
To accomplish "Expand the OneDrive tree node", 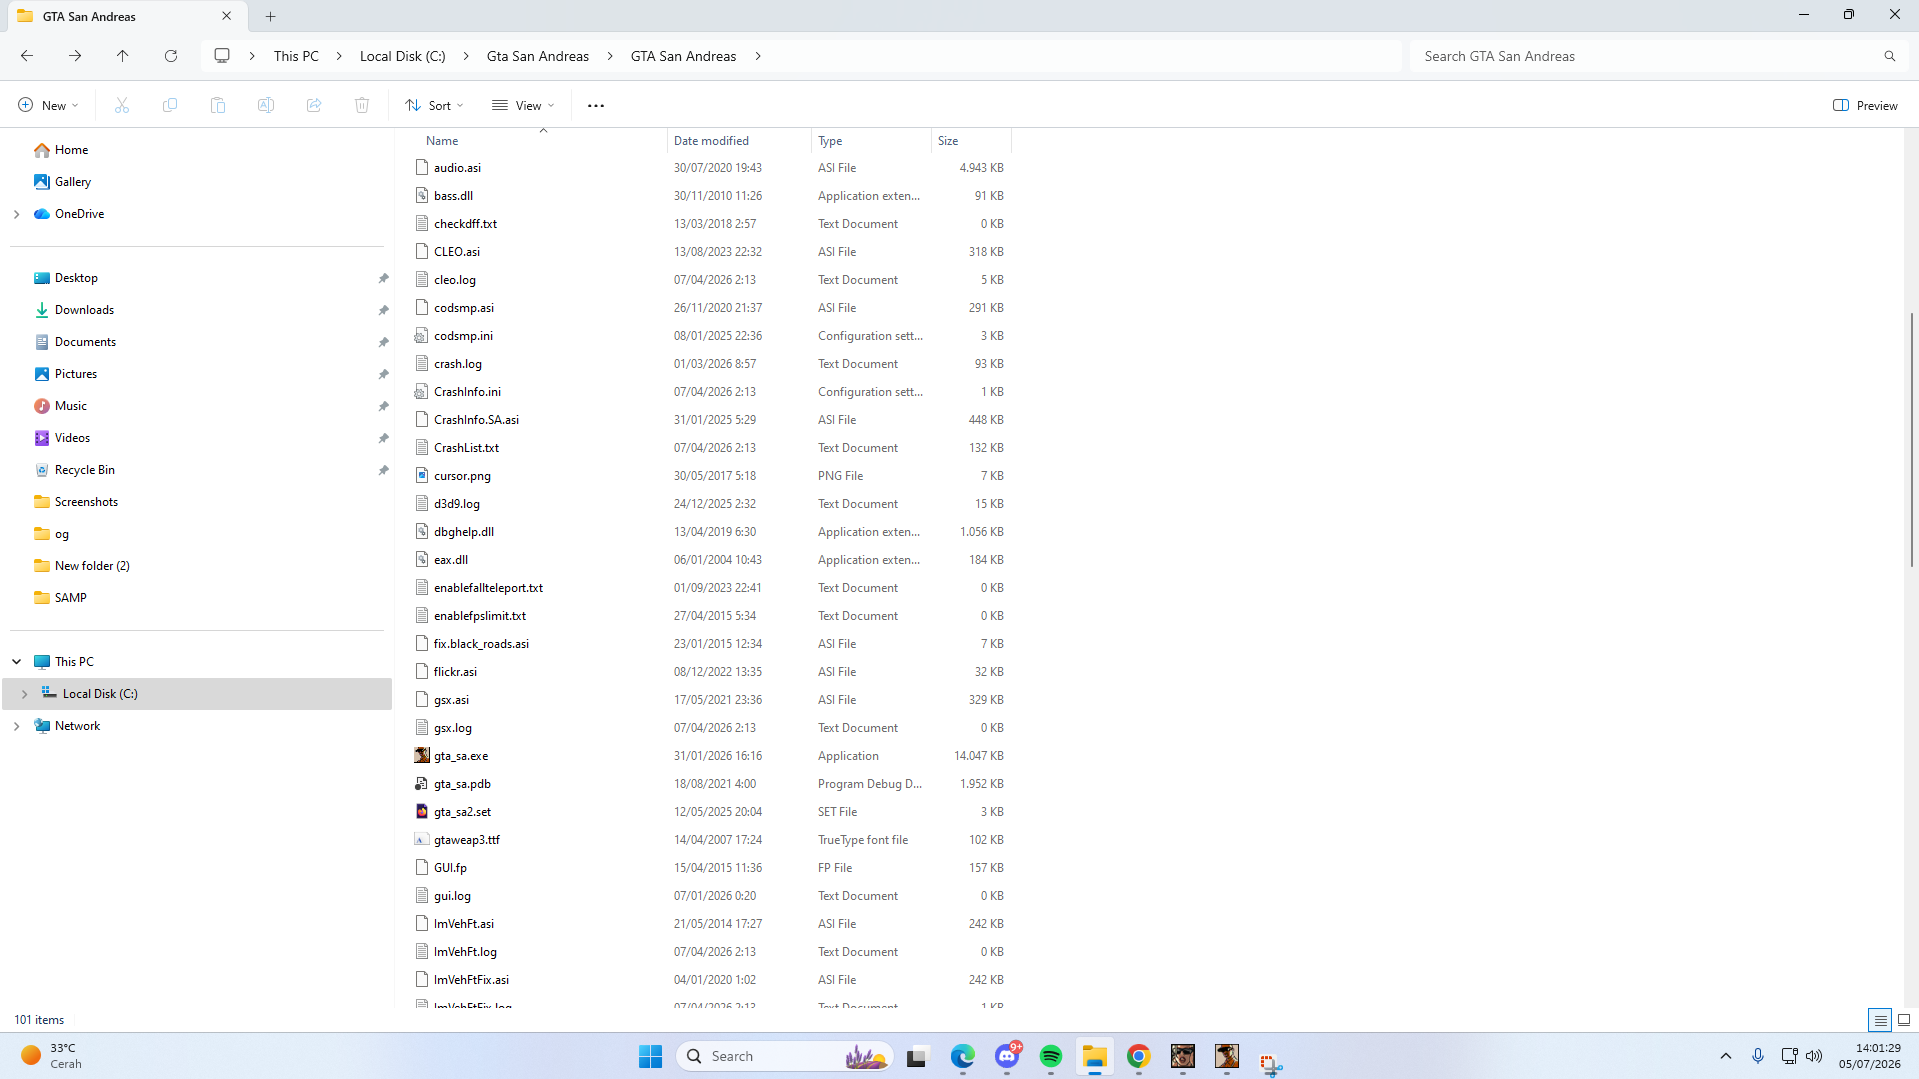I will point(17,214).
